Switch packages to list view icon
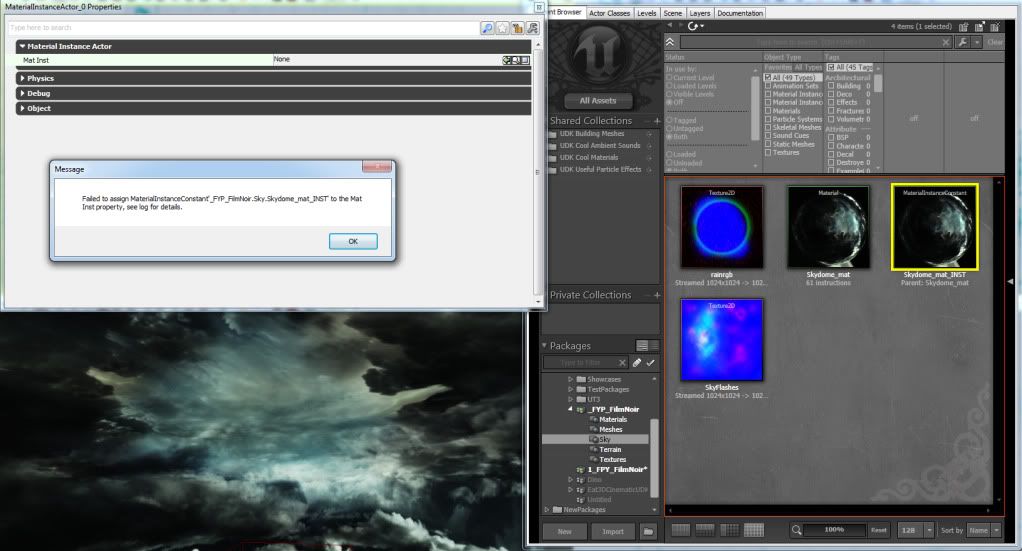Viewport: 1022px width, 551px height. (x=654, y=346)
